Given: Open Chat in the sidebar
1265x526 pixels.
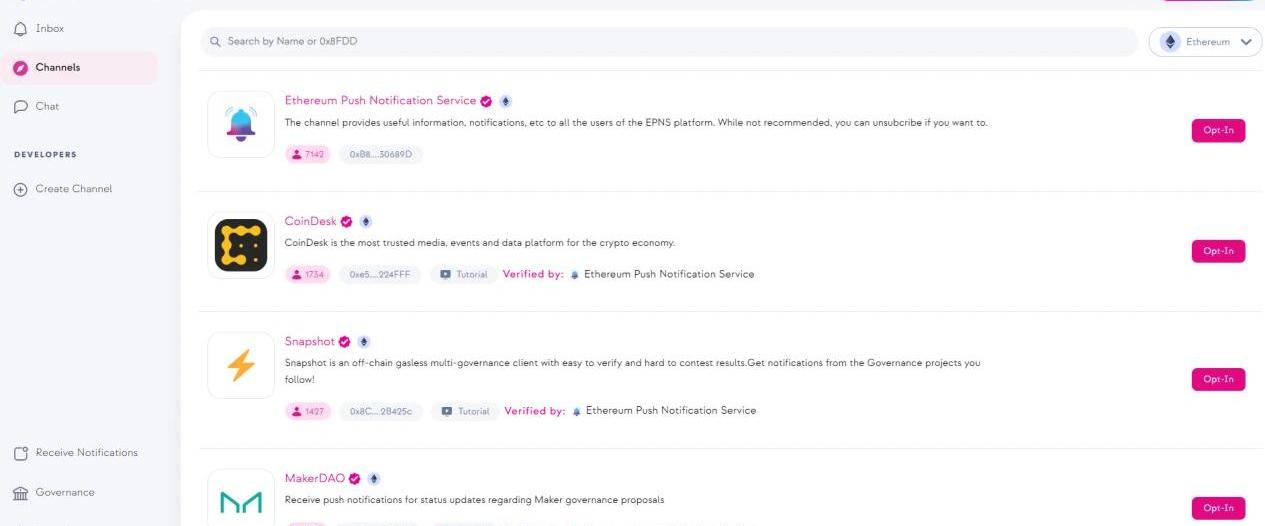Looking at the screenshot, I should click(47, 107).
